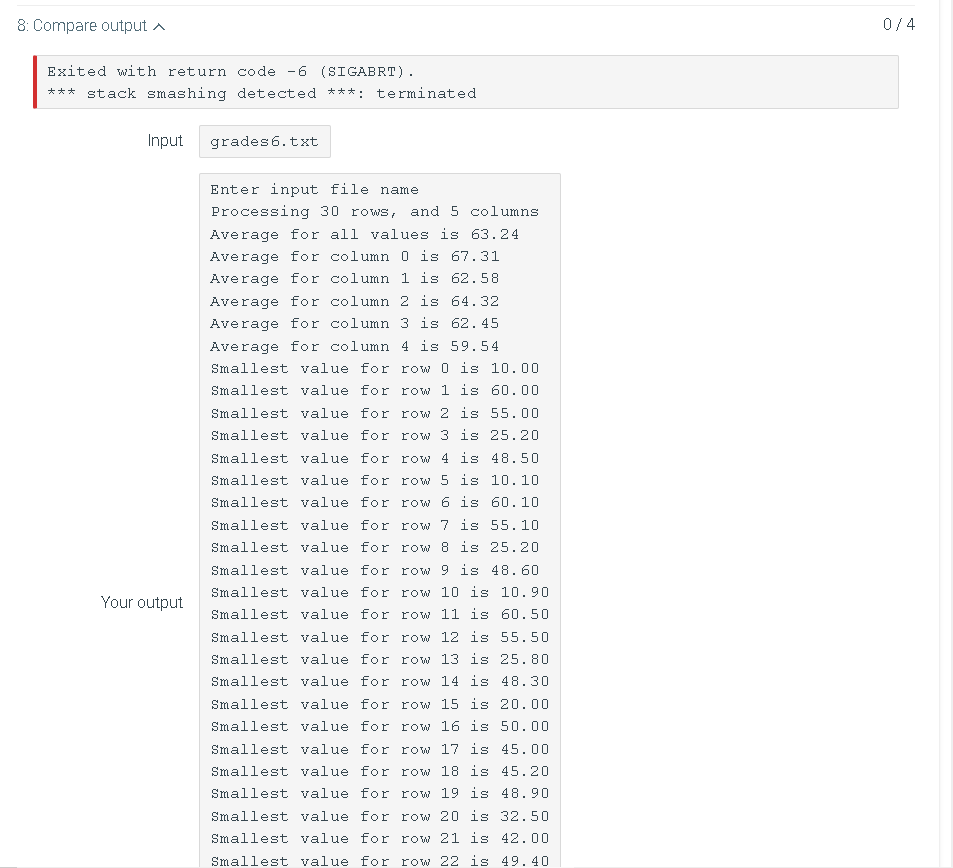Click the red error indicator bar
Screen dimensions: 953x868
(36, 82)
